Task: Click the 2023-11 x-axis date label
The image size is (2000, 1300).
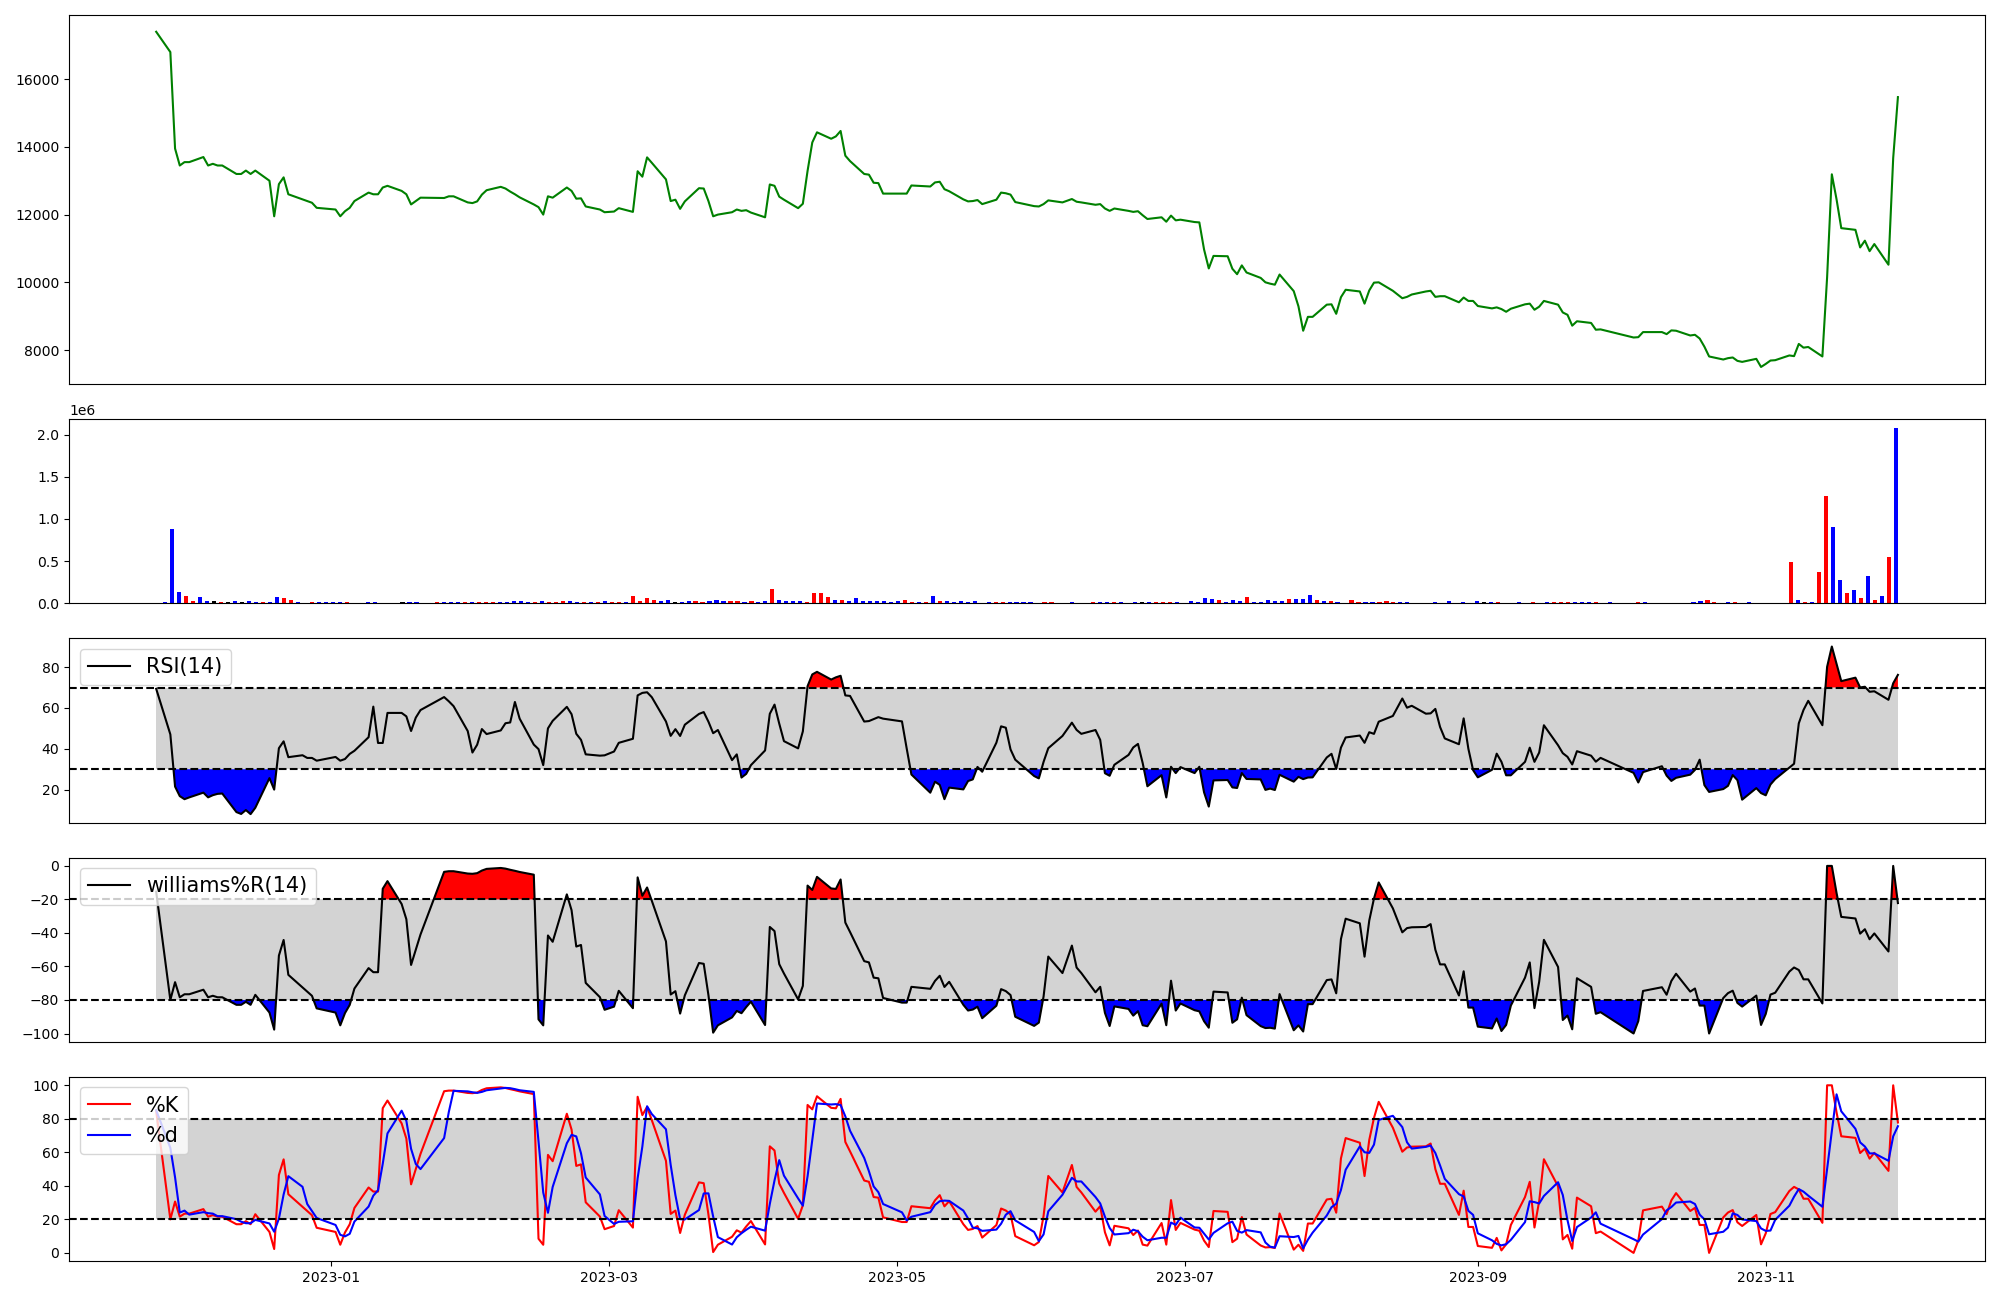Action: 1766,1277
